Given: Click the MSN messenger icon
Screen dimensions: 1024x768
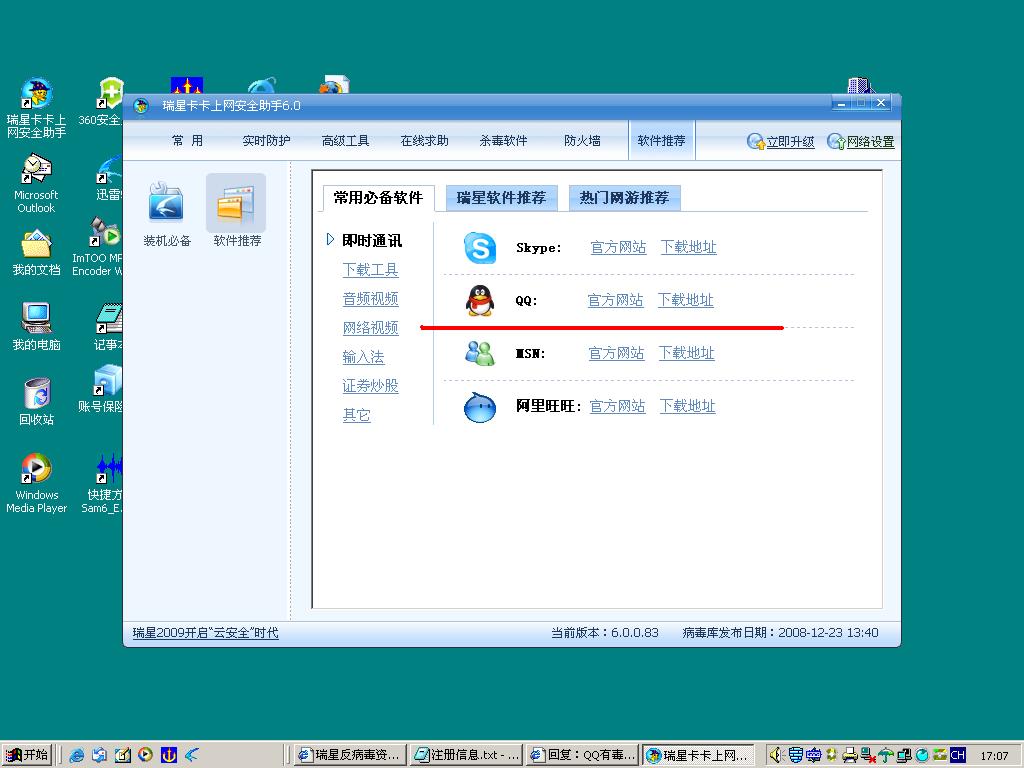Looking at the screenshot, I should click(480, 353).
